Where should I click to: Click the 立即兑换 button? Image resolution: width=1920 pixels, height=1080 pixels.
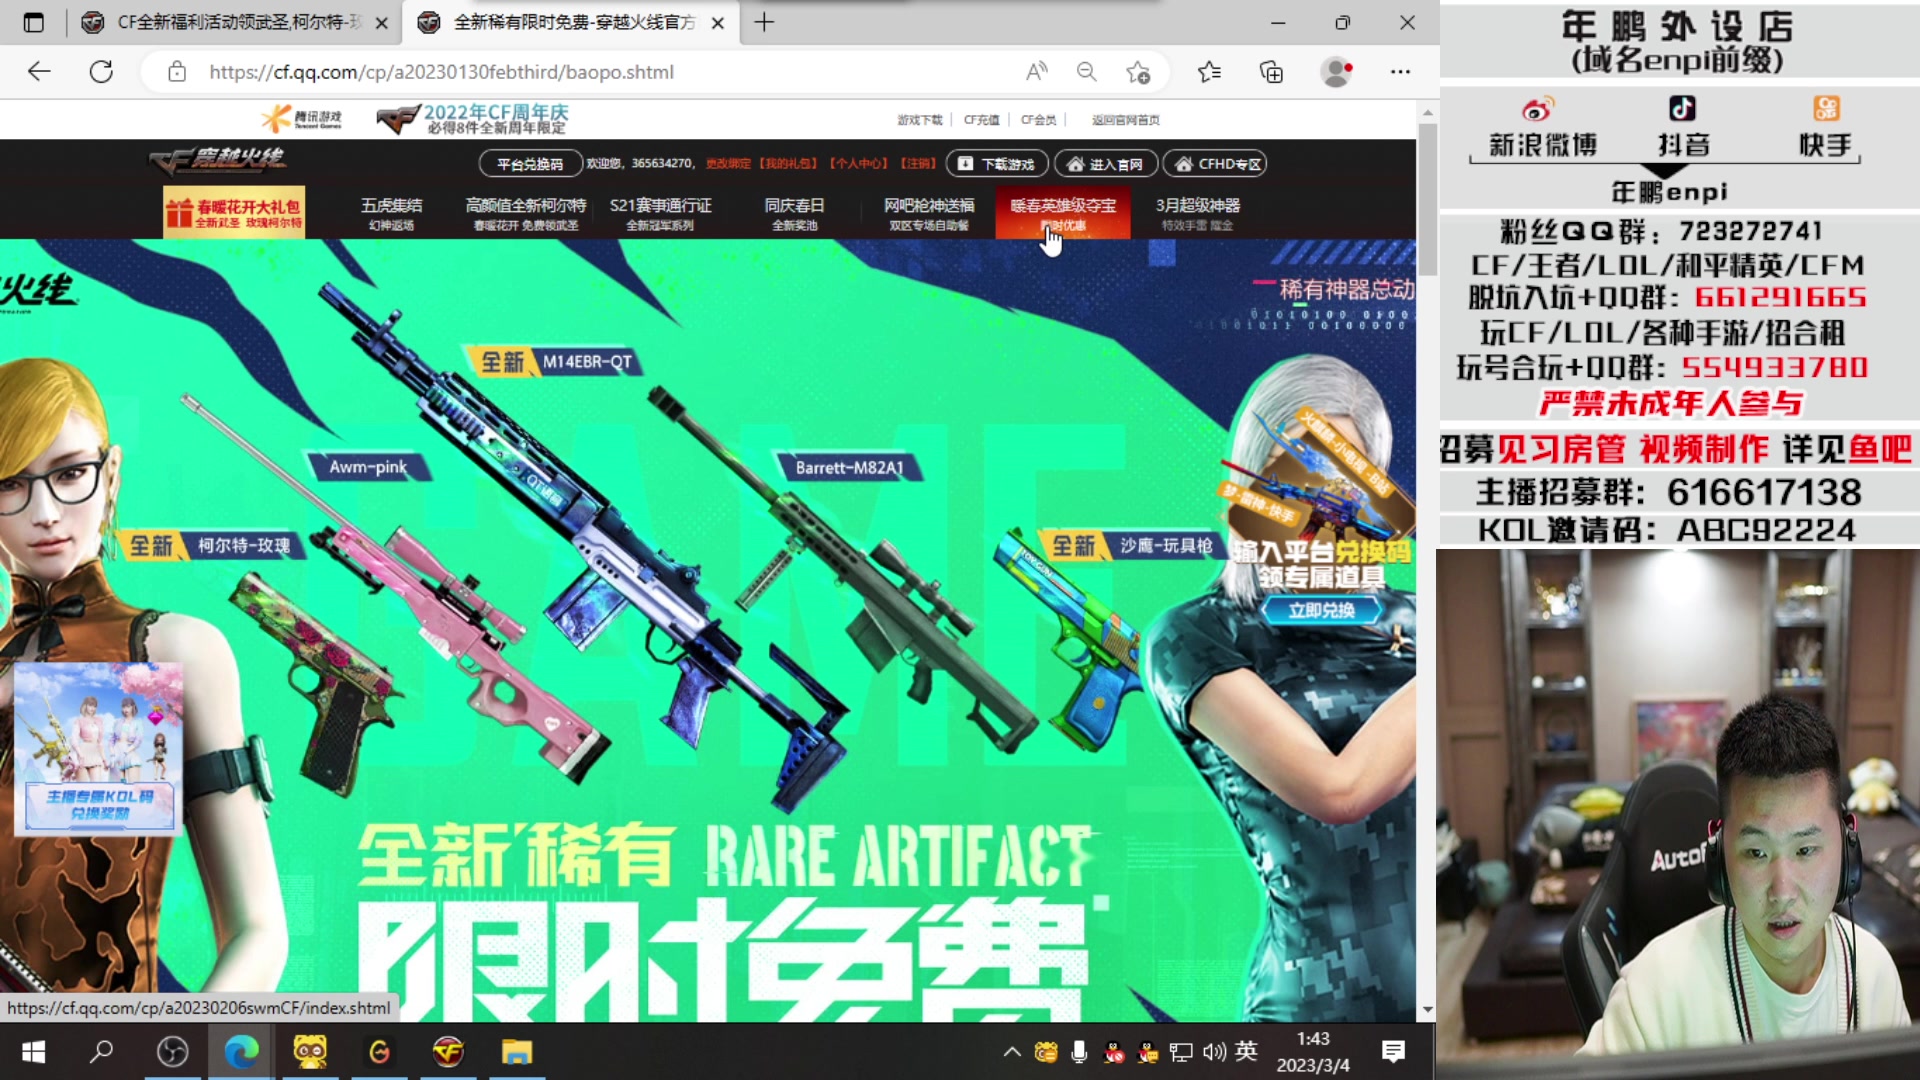point(1321,610)
